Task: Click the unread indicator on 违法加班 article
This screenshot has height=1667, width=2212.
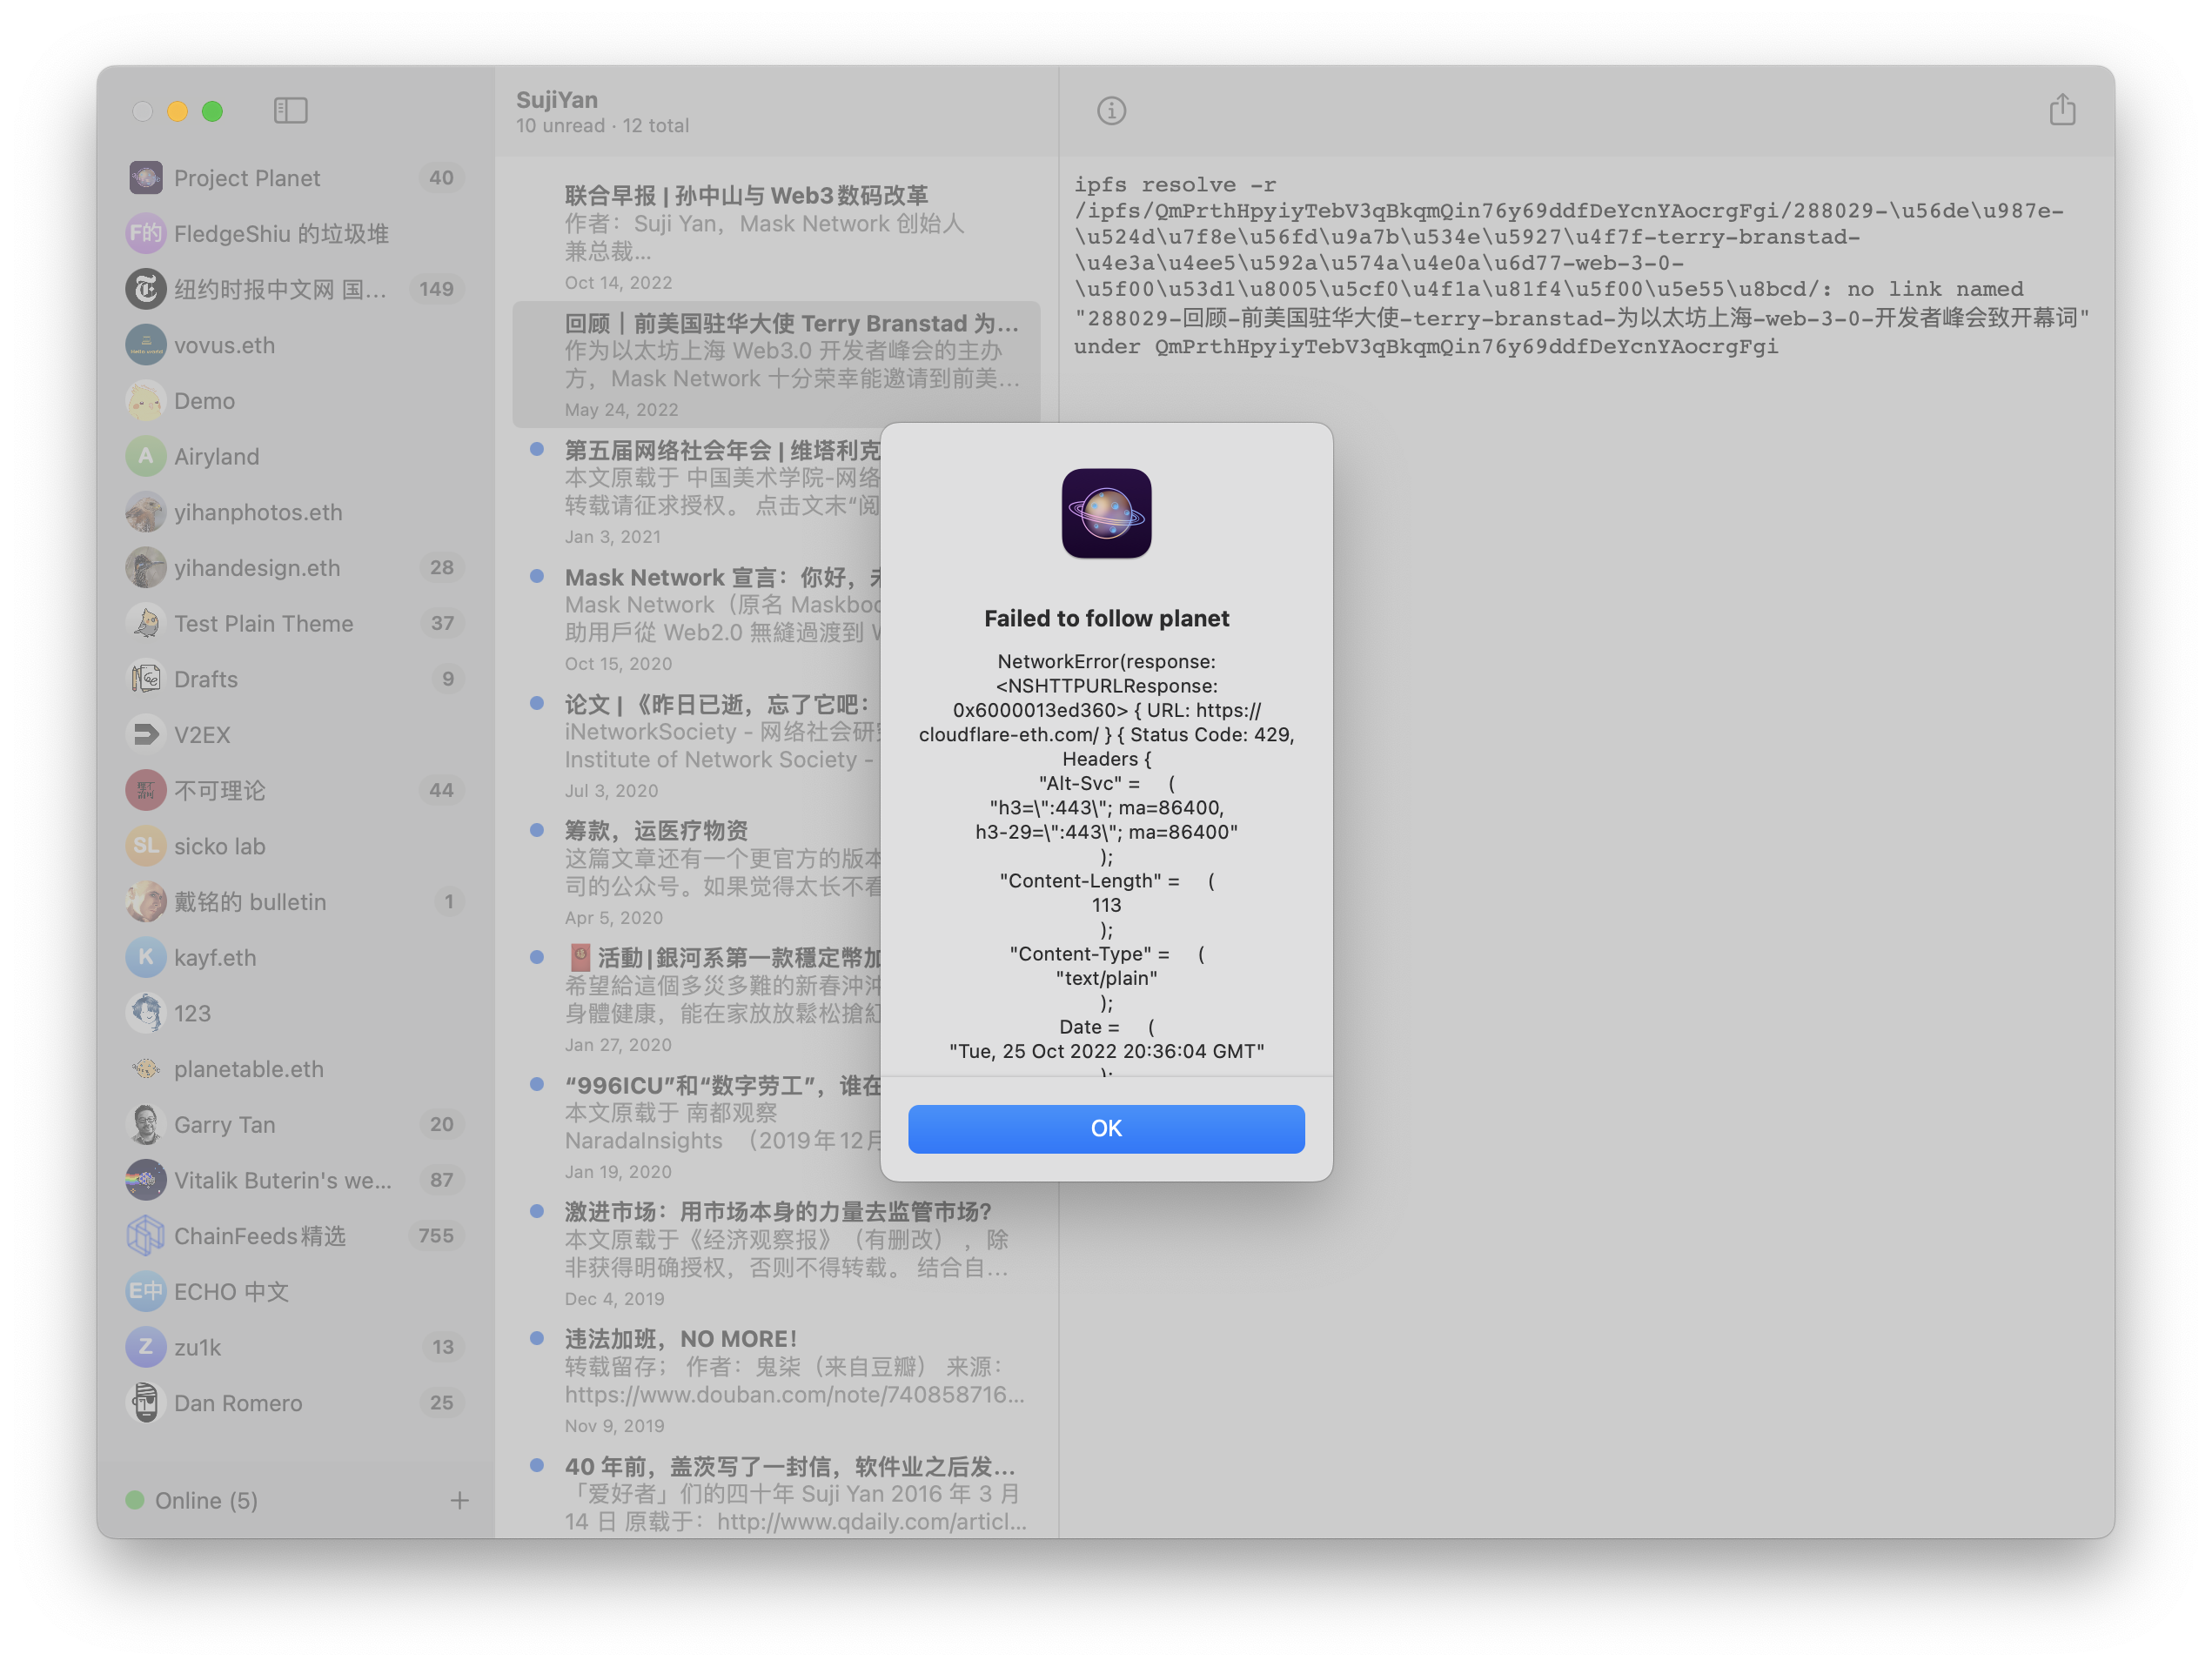Action: point(537,1338)
